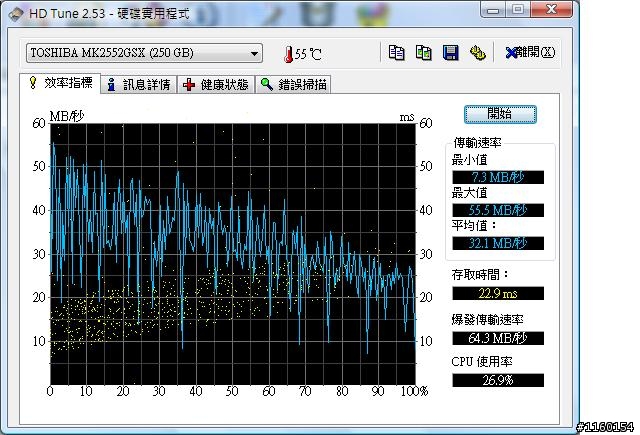Switch to the 健康狀態 health tab
640x435 pixels.
coord(216,84)
